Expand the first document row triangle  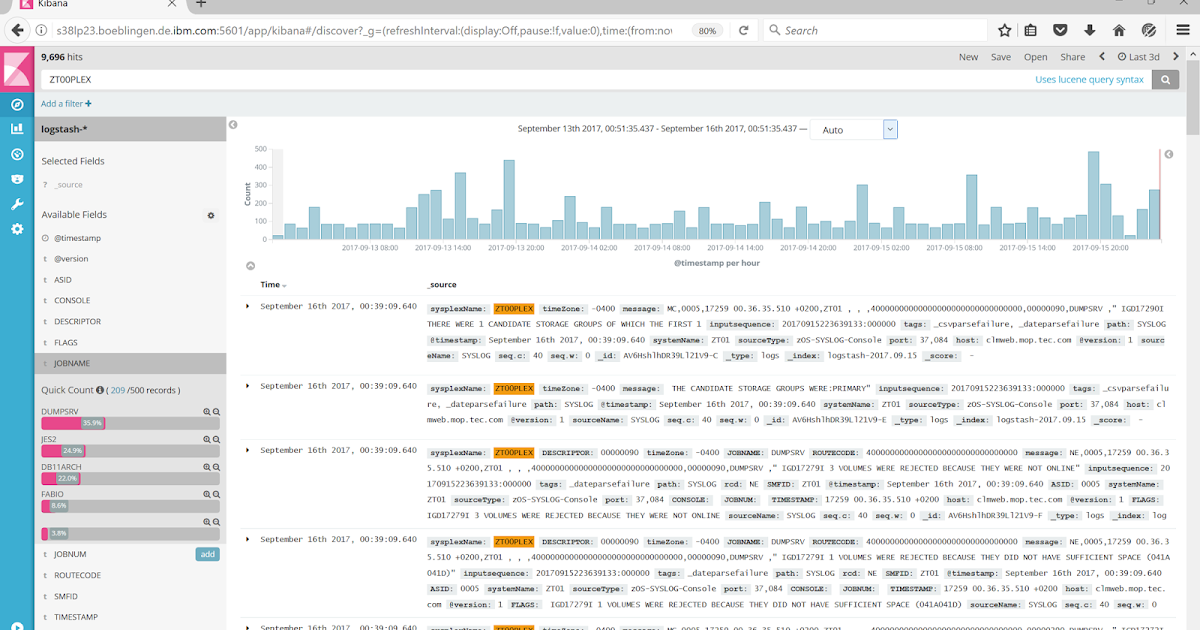pos(249,307)
